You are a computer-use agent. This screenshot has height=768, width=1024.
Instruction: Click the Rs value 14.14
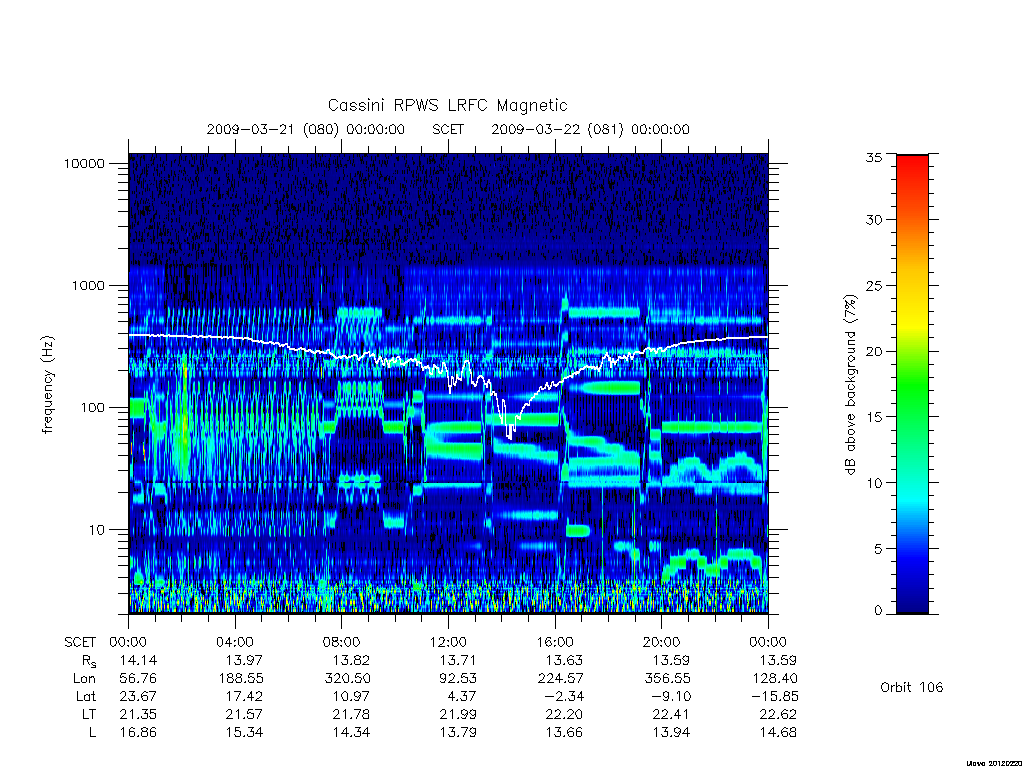pos(138,660)
